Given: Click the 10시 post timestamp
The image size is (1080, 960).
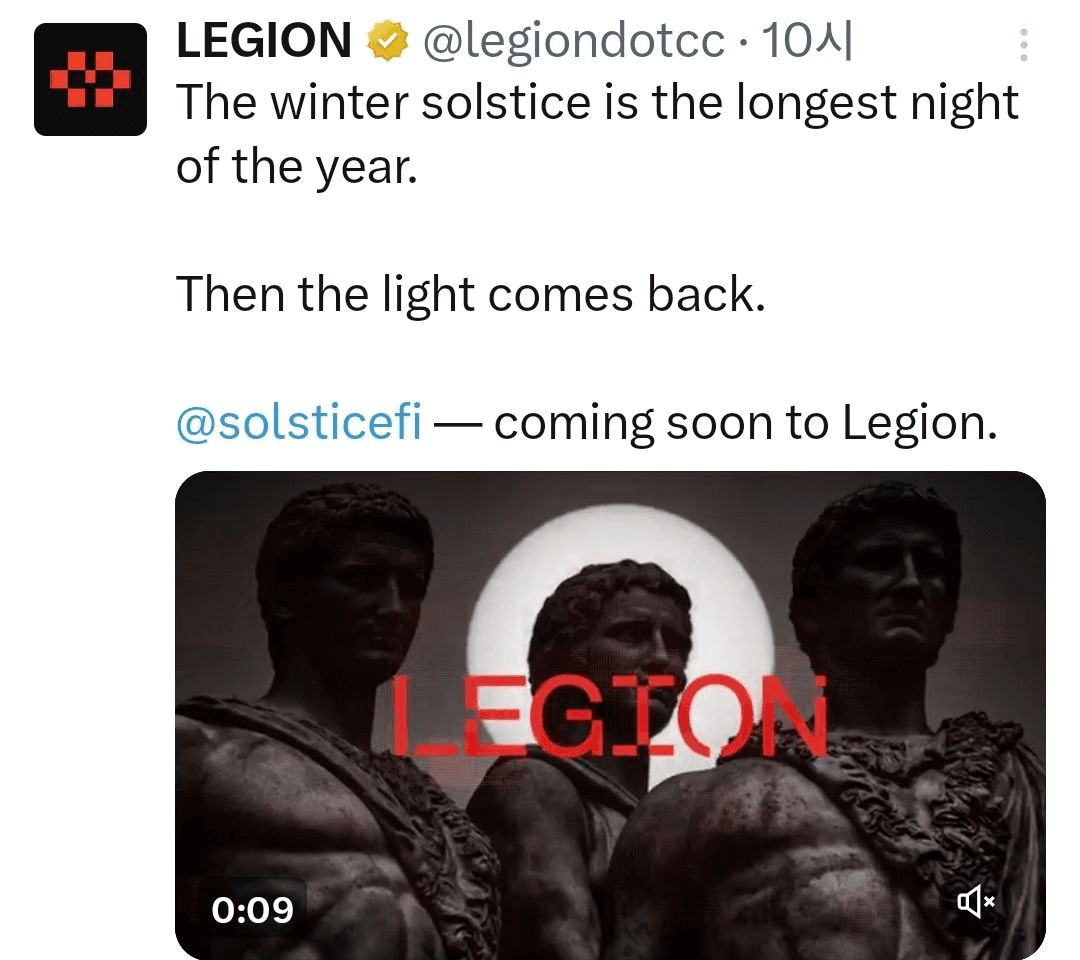Looking at the screenshot, I should 807,40.
